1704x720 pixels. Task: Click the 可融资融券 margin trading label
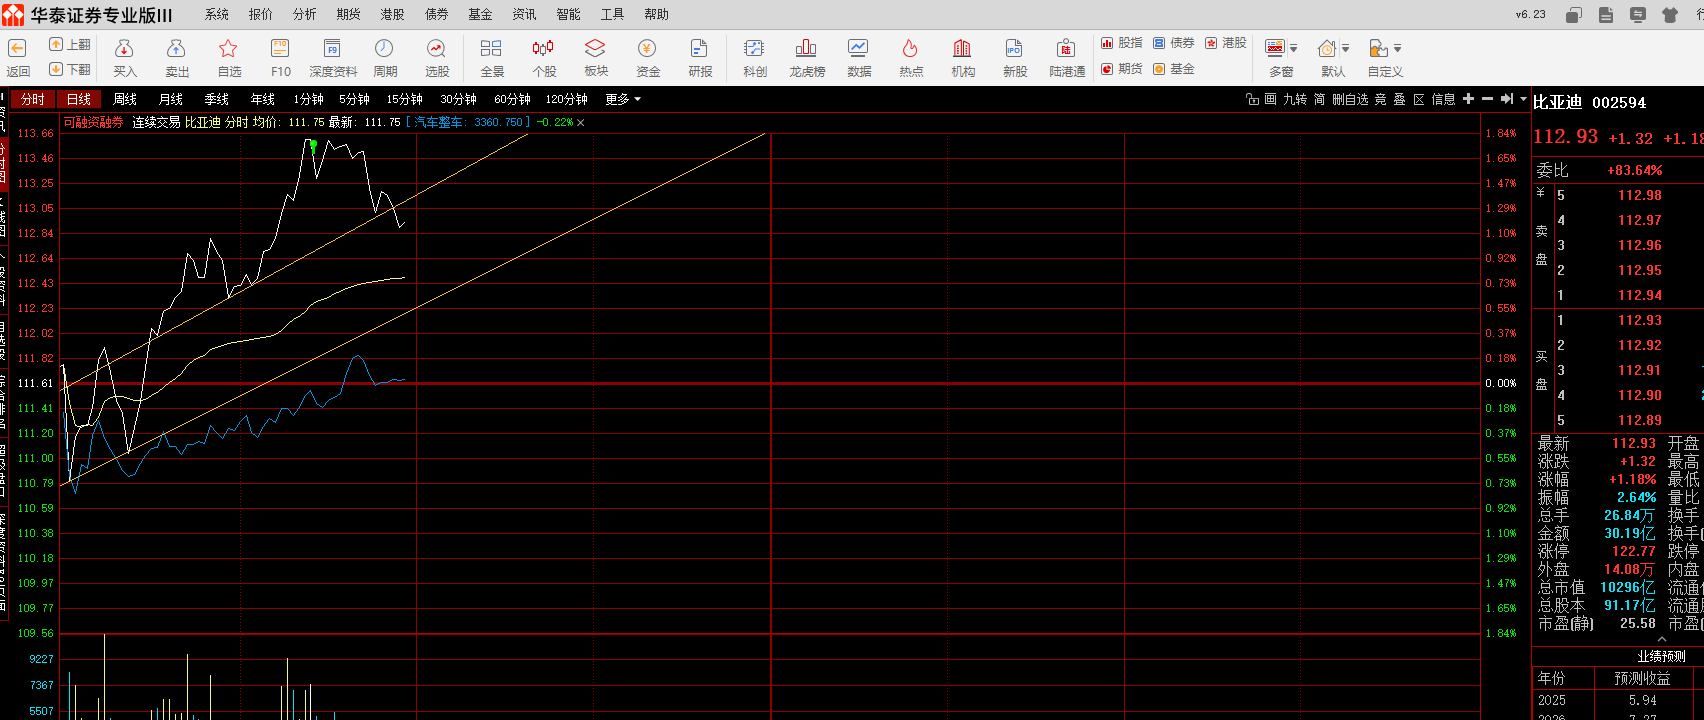point(94,122)
